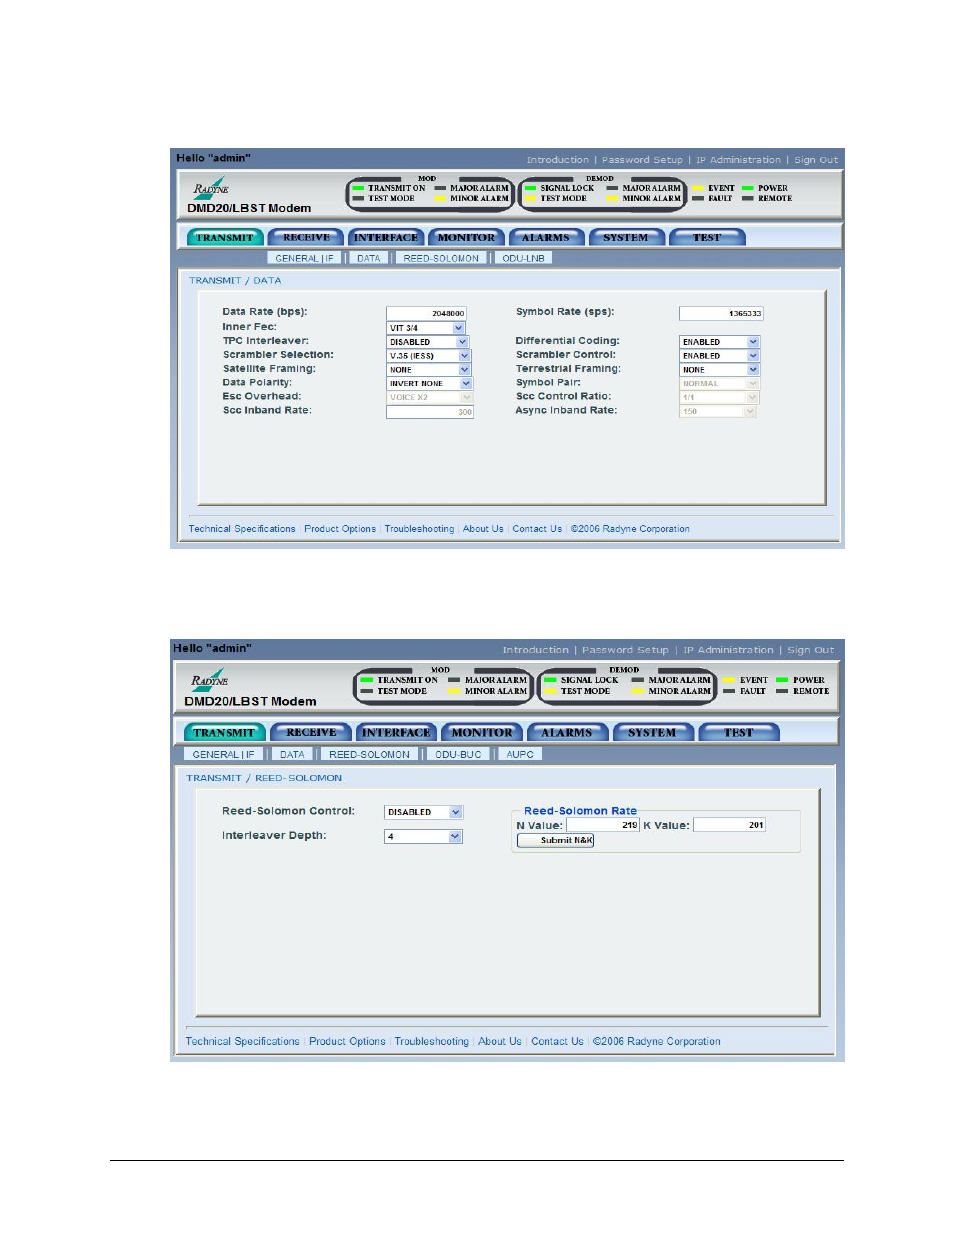Open the INTERFACE tab on the Transmit/Data page

click(385, 238)
